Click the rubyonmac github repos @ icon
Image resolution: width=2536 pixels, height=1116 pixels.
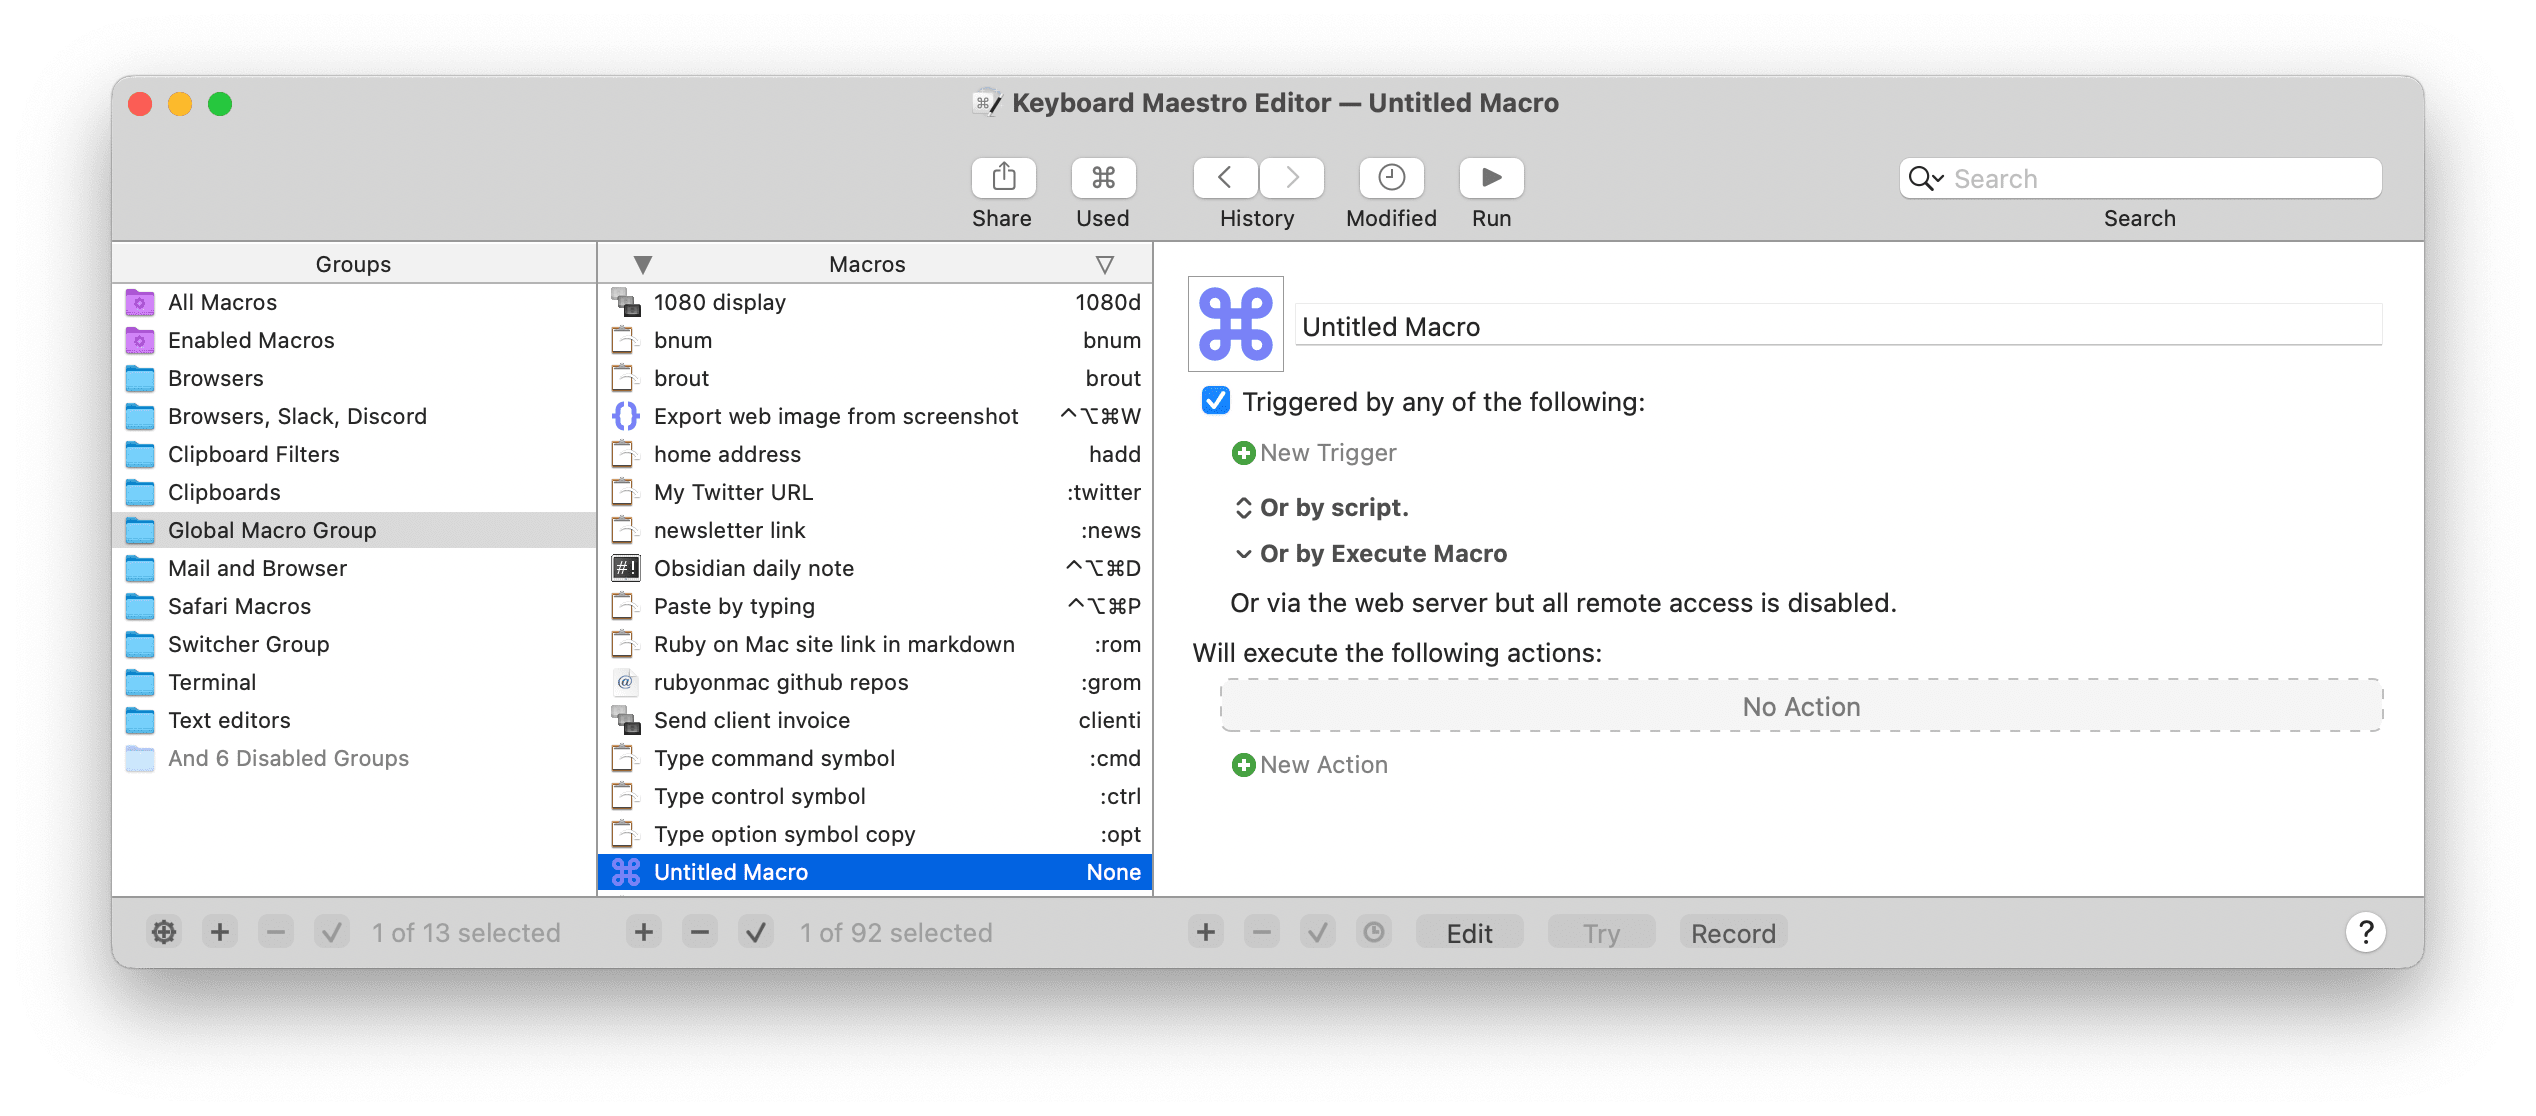tap(626, 682)
